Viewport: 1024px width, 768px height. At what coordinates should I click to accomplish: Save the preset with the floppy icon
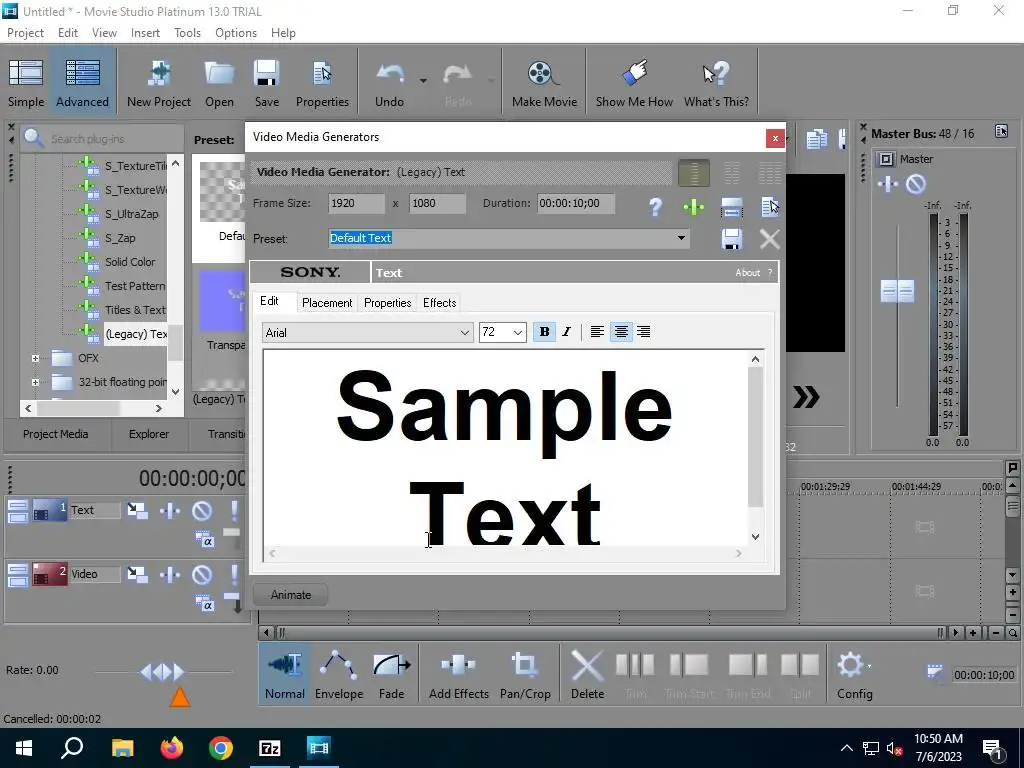click(x=731, y=239)
